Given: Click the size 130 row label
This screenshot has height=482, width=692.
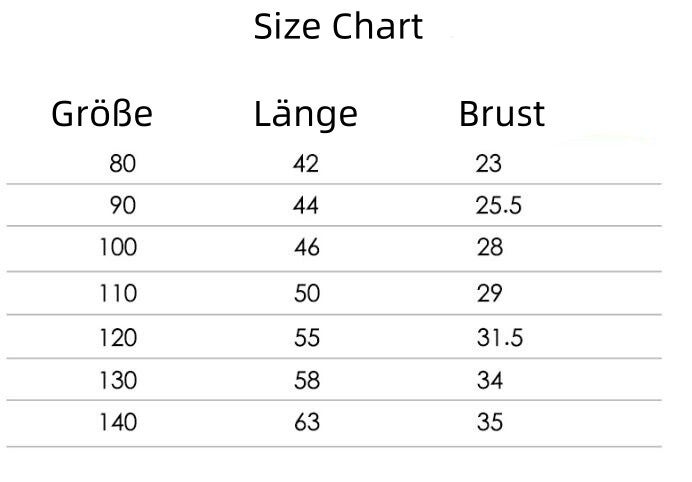Looking at the screenshot, I should (118, 380).
